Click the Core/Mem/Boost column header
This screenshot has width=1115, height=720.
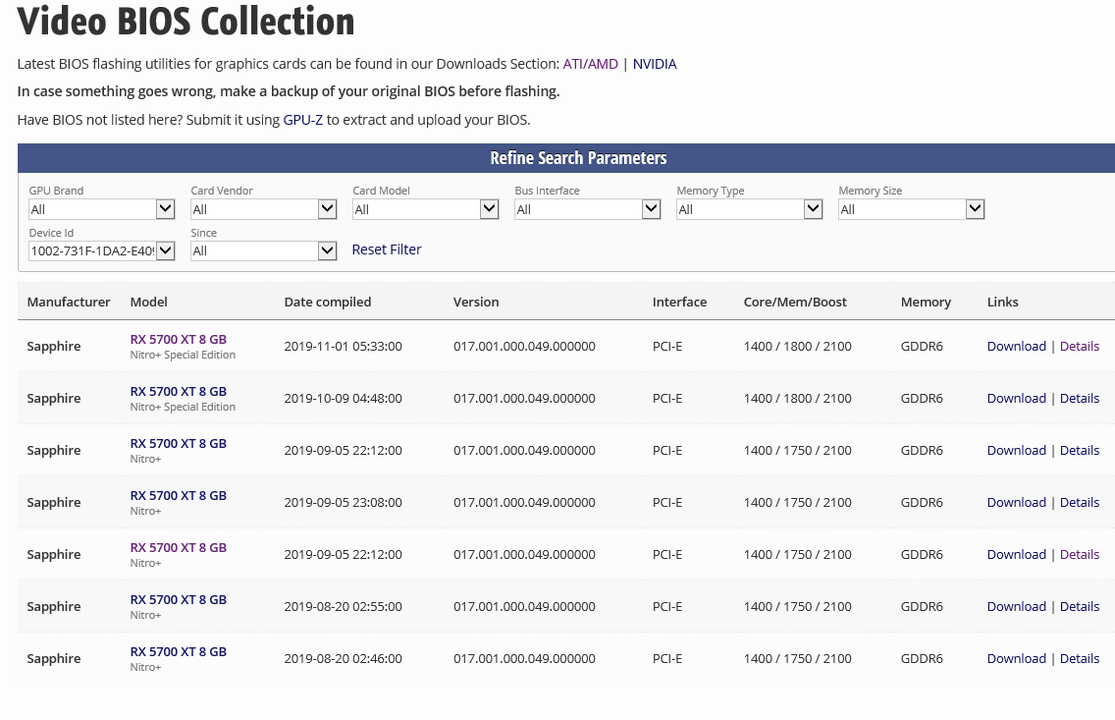[x=795, y=302]
